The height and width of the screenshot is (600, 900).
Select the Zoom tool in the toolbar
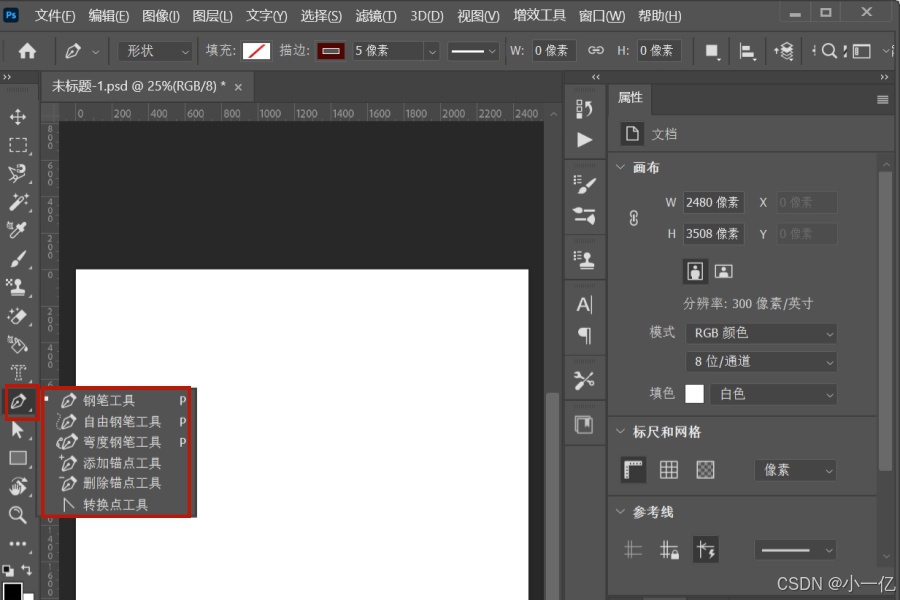[18, 514]
